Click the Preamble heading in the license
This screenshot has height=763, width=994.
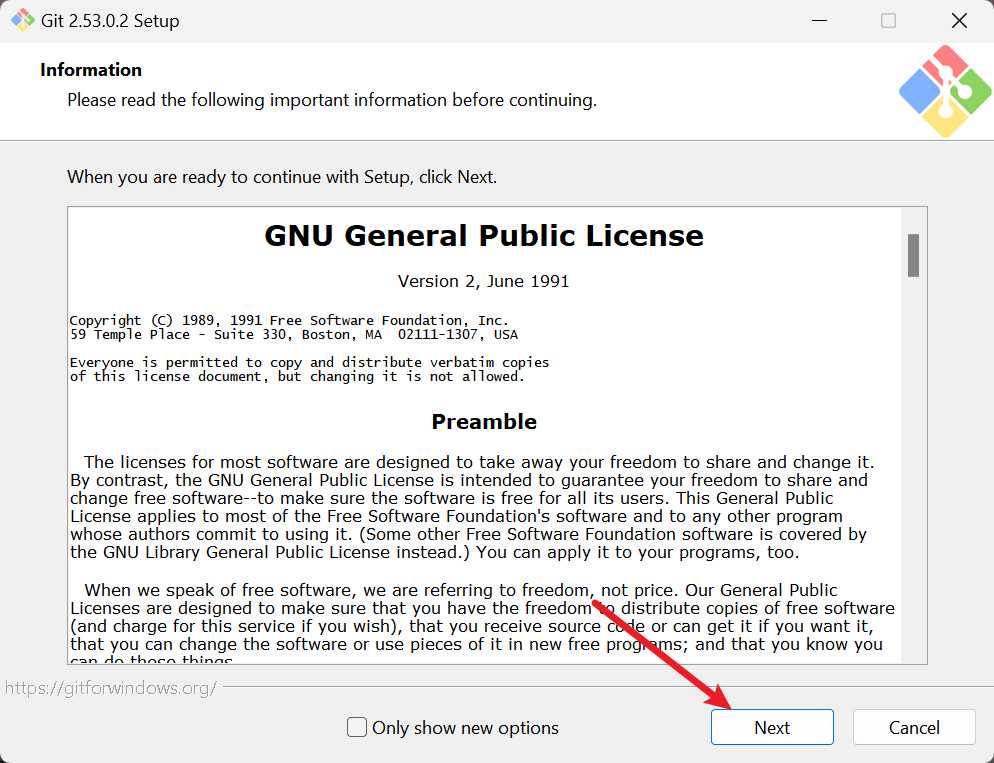click(484, 422)
